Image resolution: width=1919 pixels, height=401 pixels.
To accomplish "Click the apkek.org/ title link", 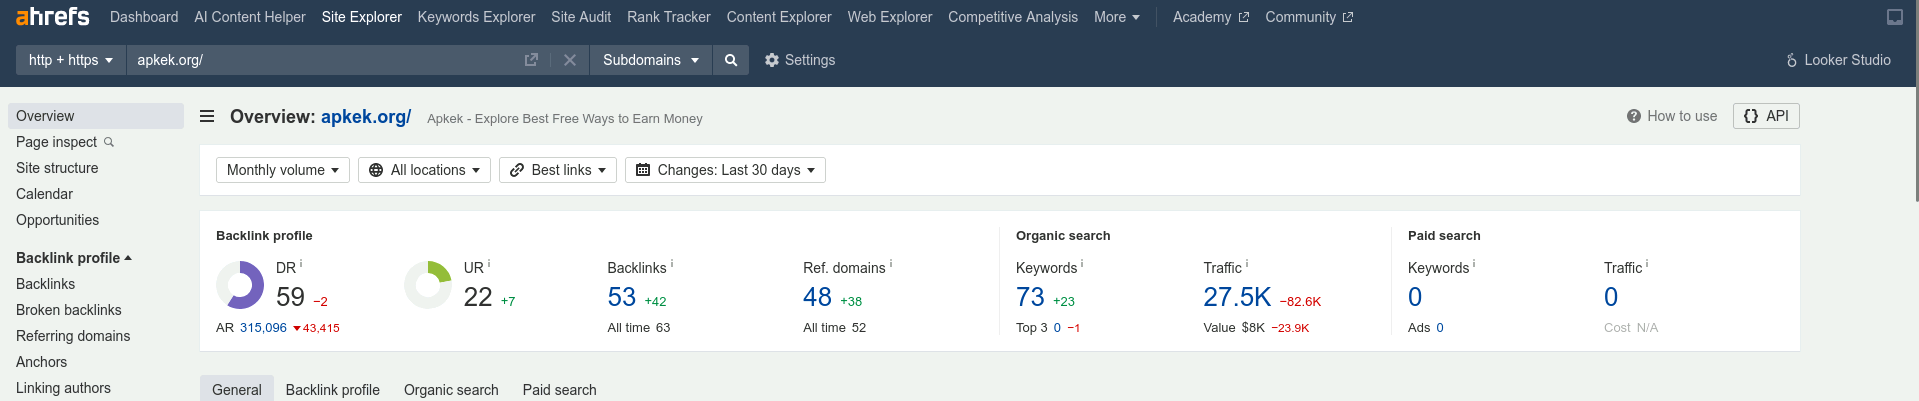I will 366,117.
